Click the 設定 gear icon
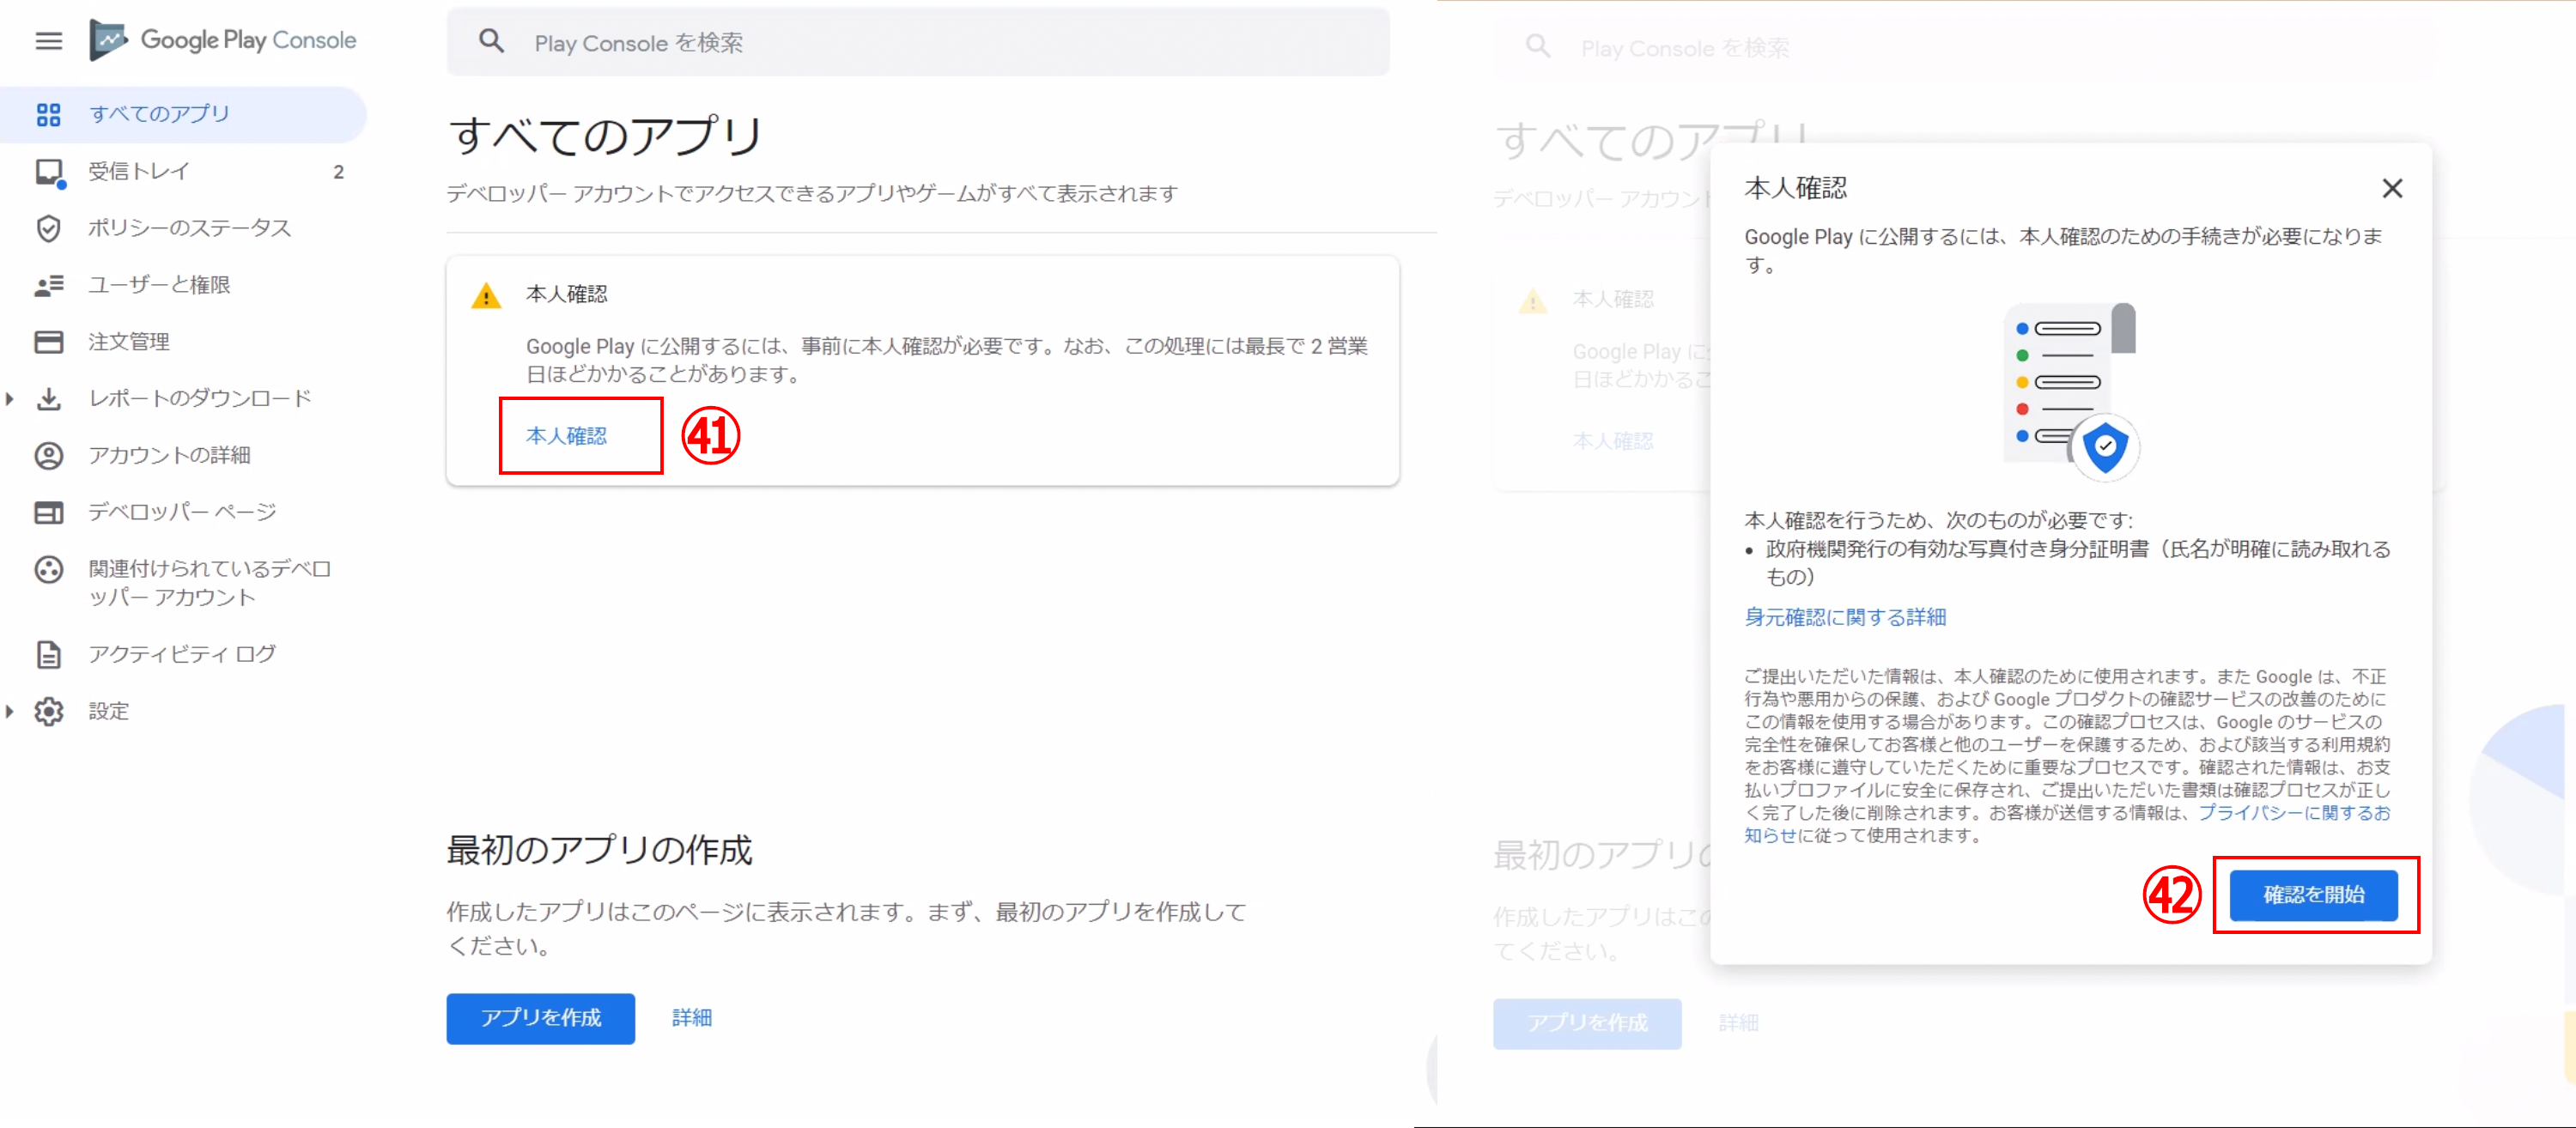 pyautogui.click(x=48, y=712)
